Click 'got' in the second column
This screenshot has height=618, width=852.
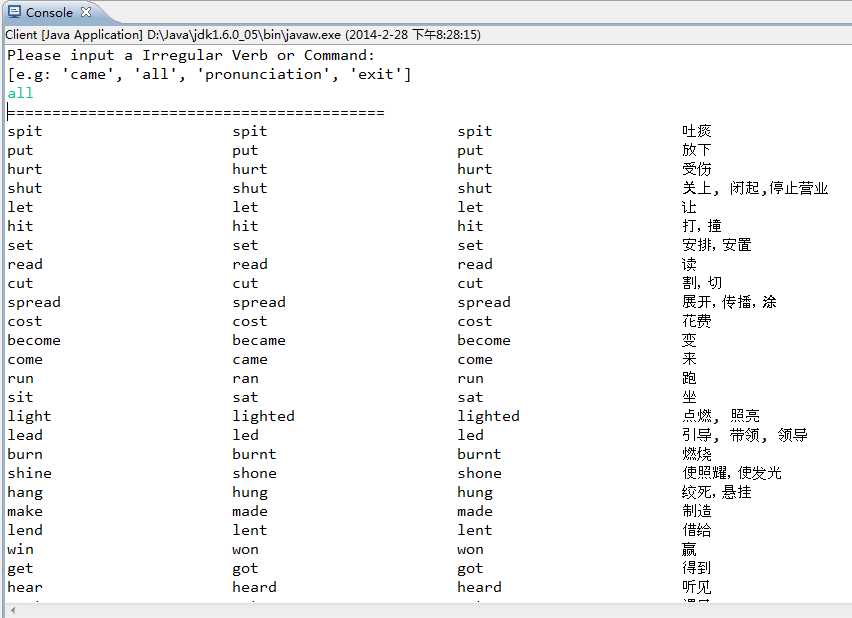(x=246, y=569)
